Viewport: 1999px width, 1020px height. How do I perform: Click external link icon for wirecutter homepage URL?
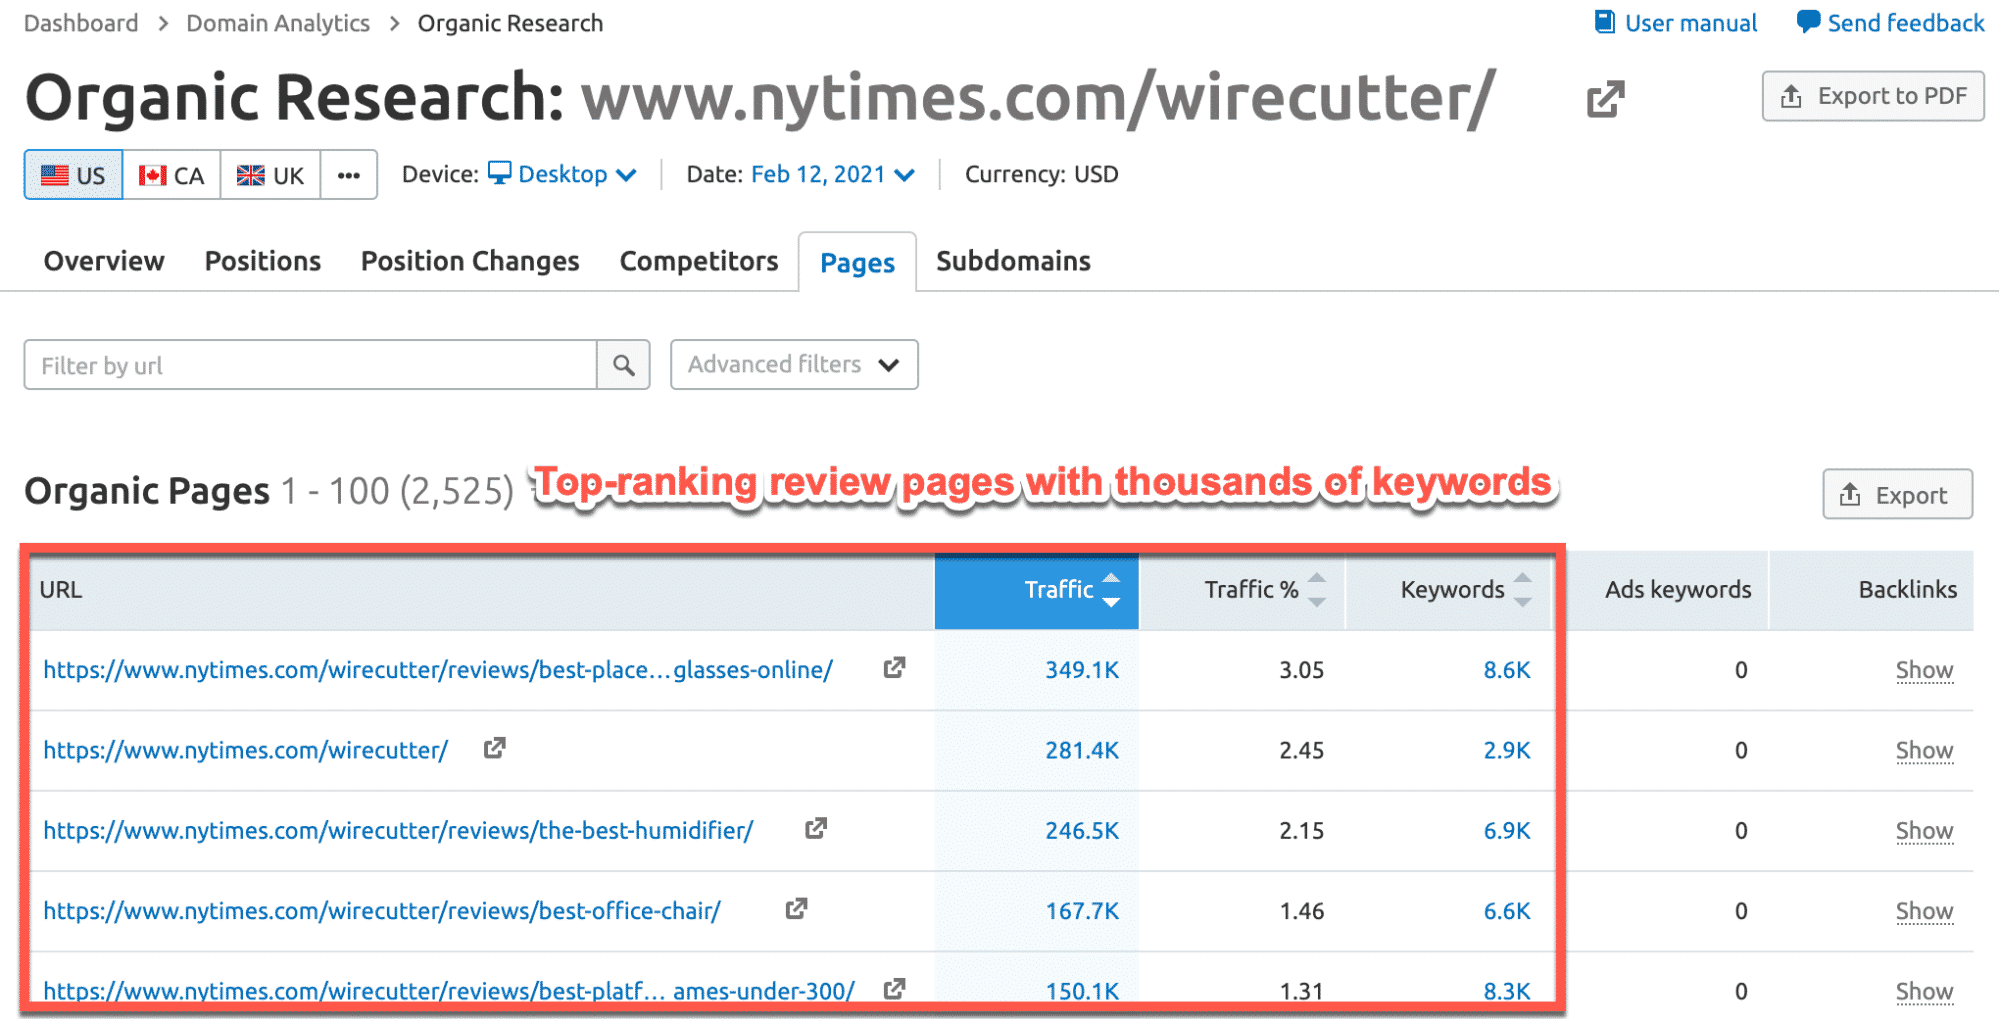[494, 748]
